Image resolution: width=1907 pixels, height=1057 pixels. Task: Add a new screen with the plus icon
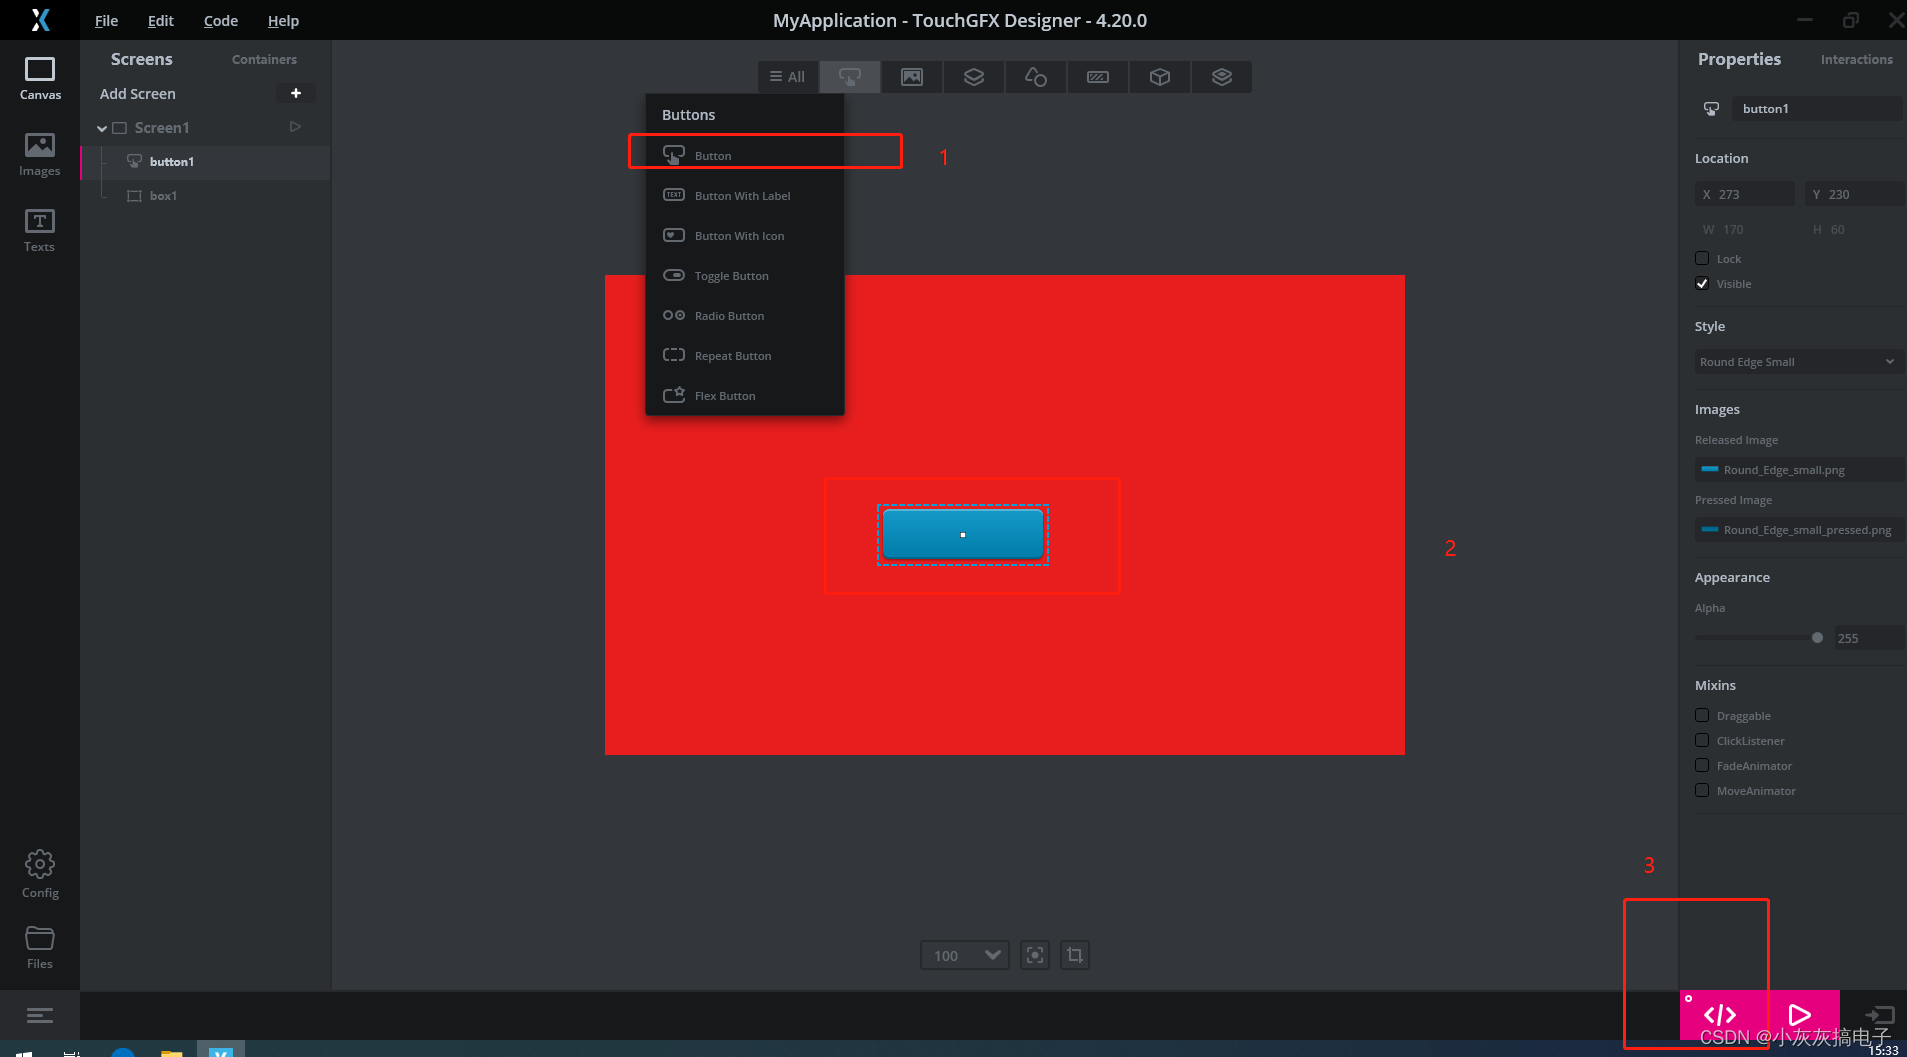296,93
